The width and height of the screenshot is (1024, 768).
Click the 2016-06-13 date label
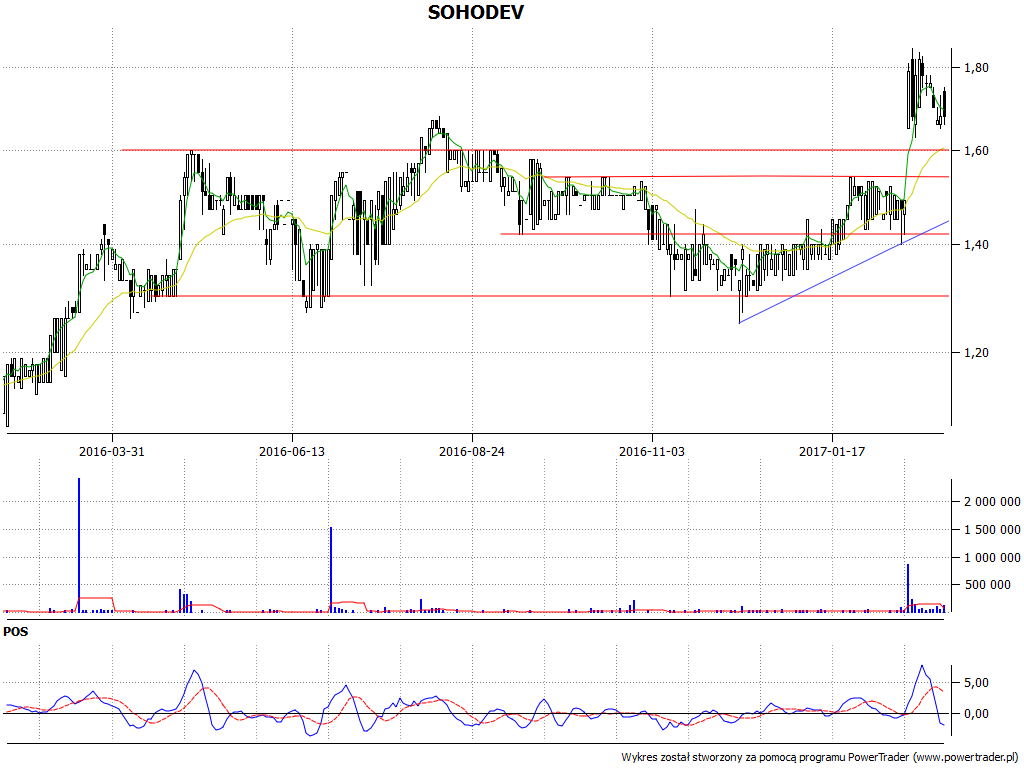point(292,451)
